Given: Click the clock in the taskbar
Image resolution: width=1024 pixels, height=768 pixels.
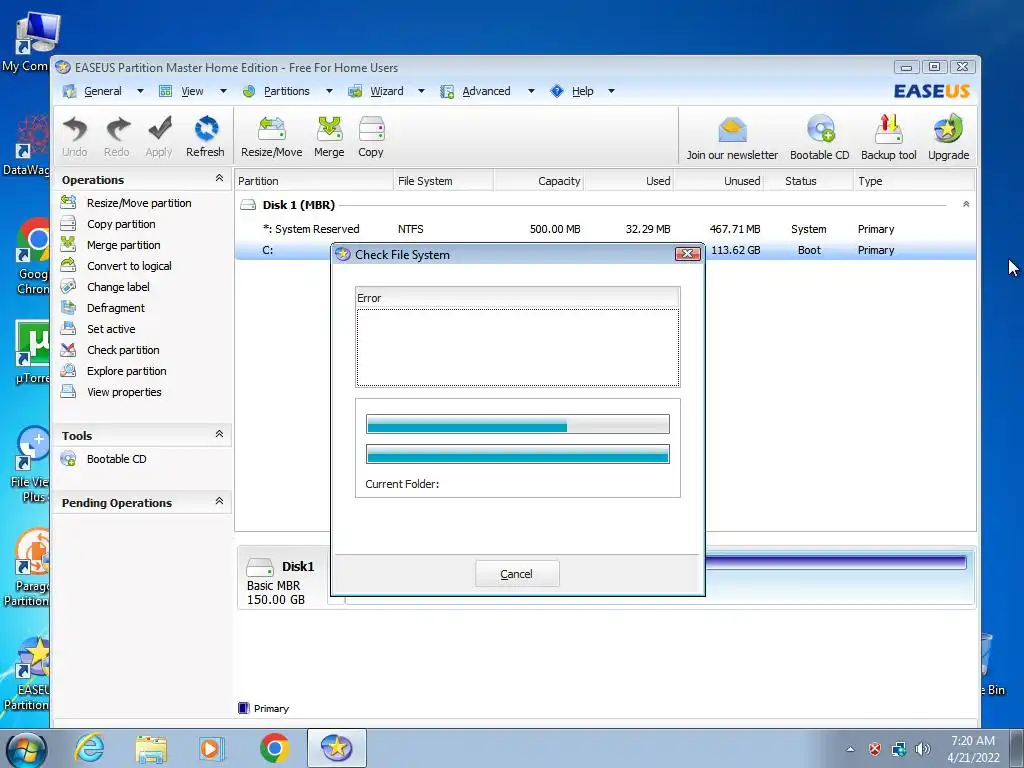Looking at the screenshot, I should (973, 749).
